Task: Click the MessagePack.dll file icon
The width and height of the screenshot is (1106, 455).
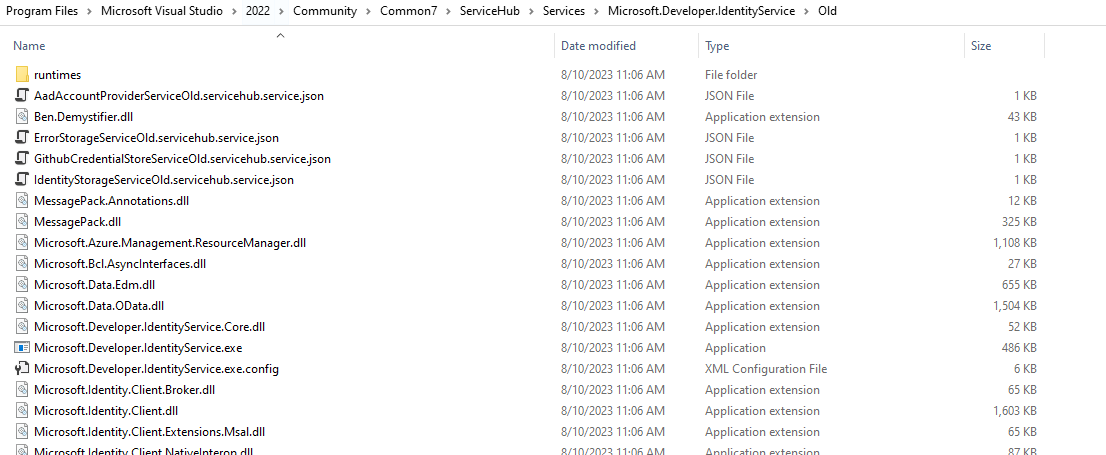Action: pyautogui.click(x=22, y=222)
